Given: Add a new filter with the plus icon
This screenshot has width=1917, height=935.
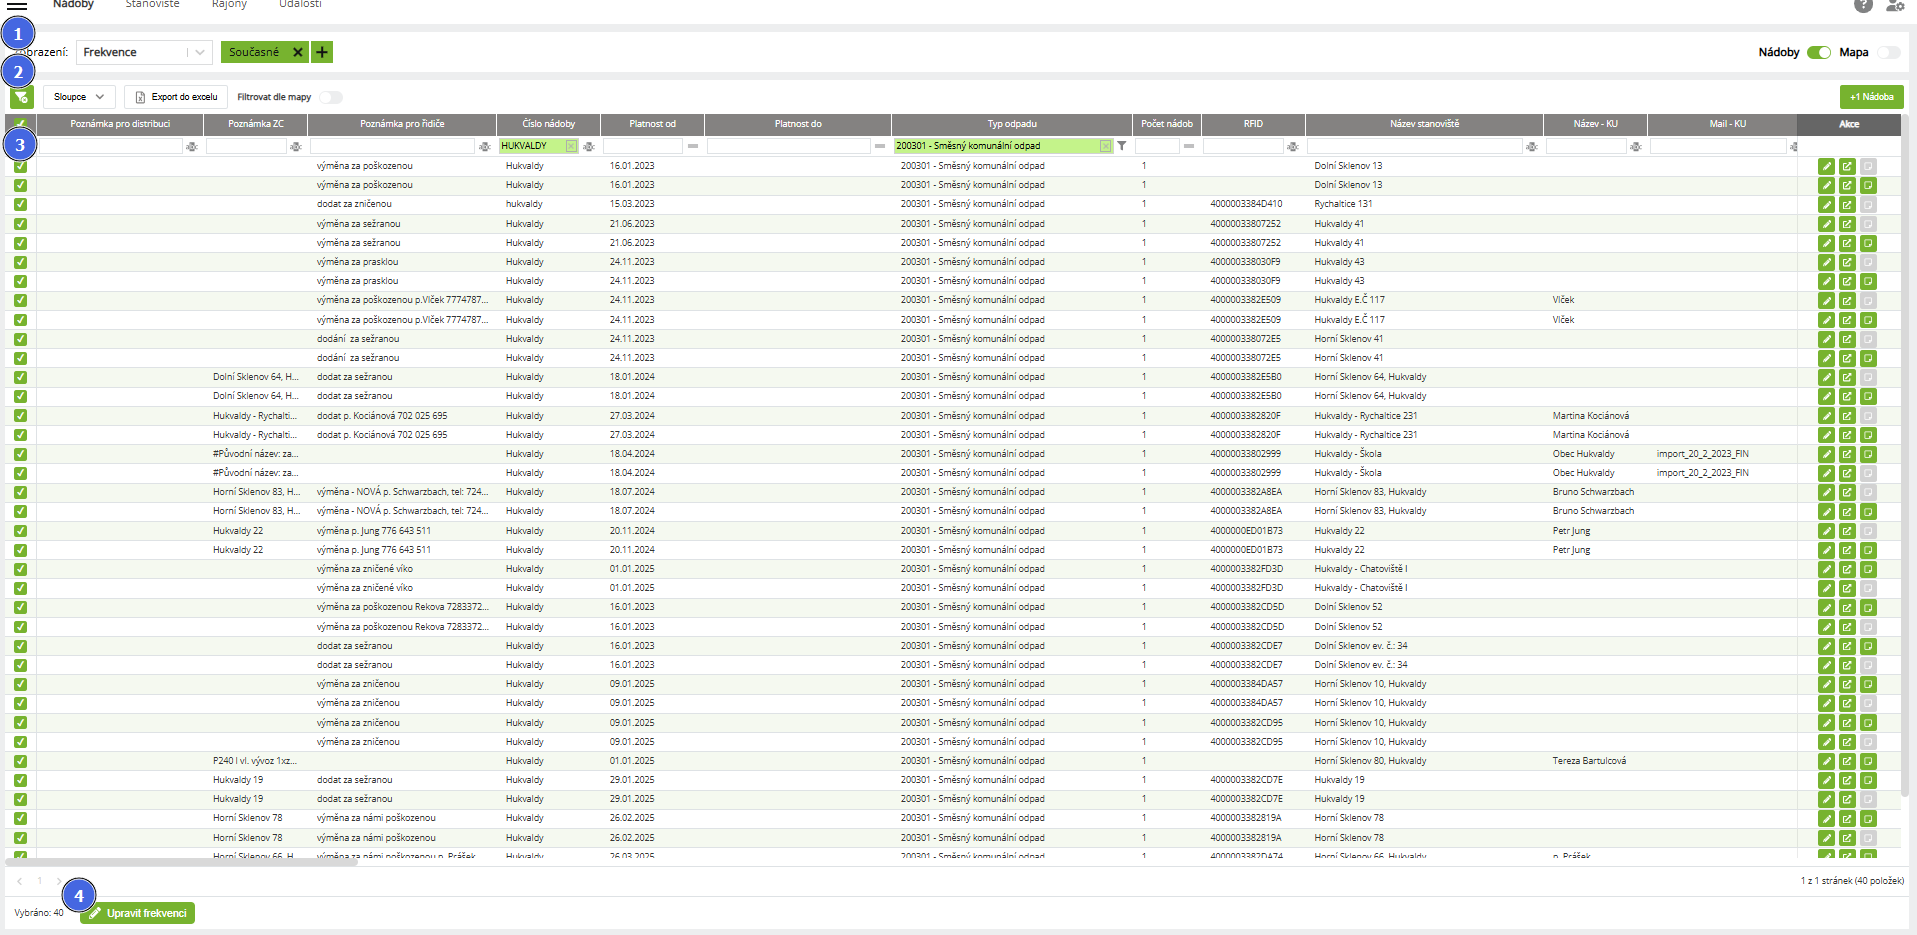Looking at the screenshot, I should pyautogui.click(x=322, y=52).
